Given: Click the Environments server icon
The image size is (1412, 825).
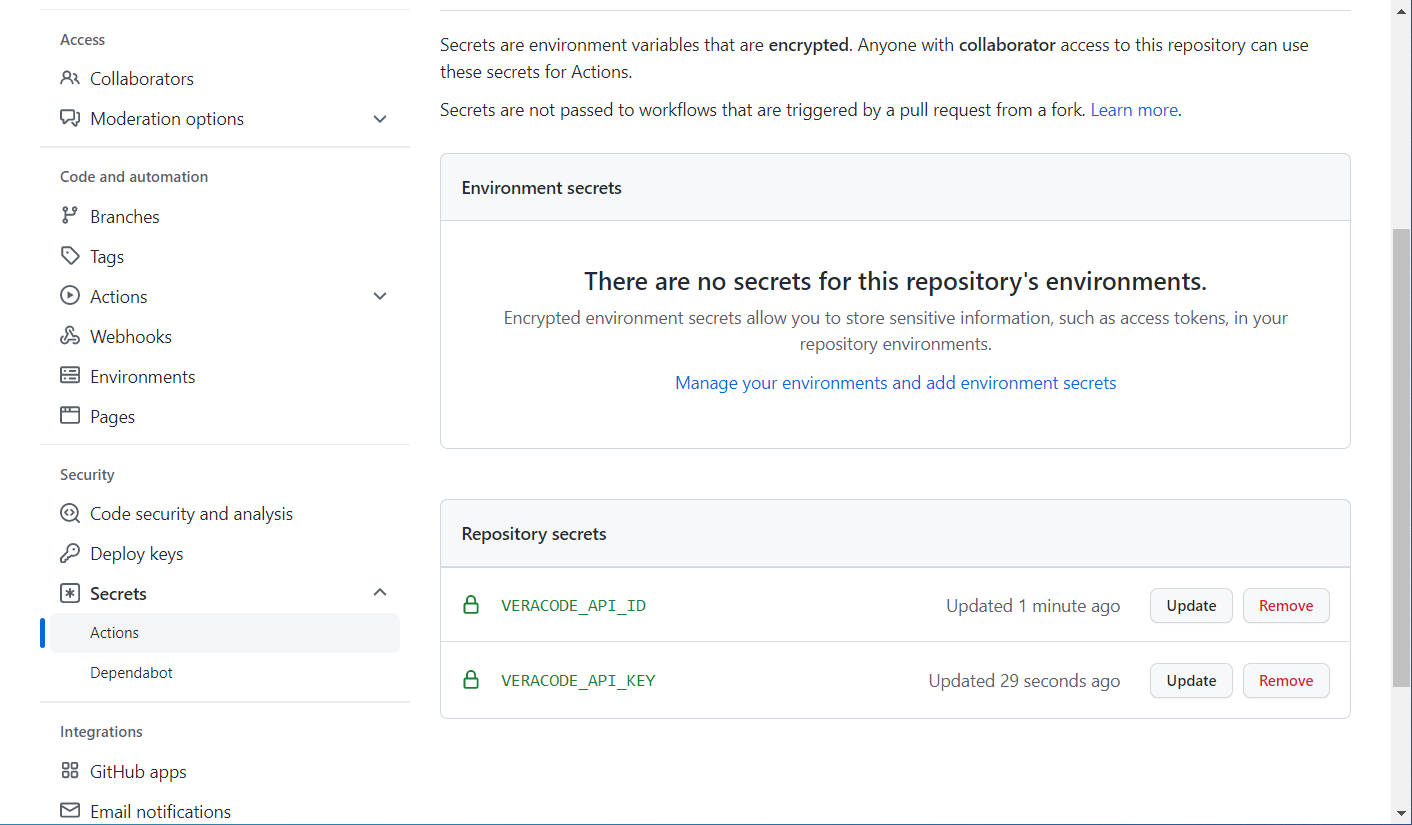Looking at the screenshot, I should (70, 376).
